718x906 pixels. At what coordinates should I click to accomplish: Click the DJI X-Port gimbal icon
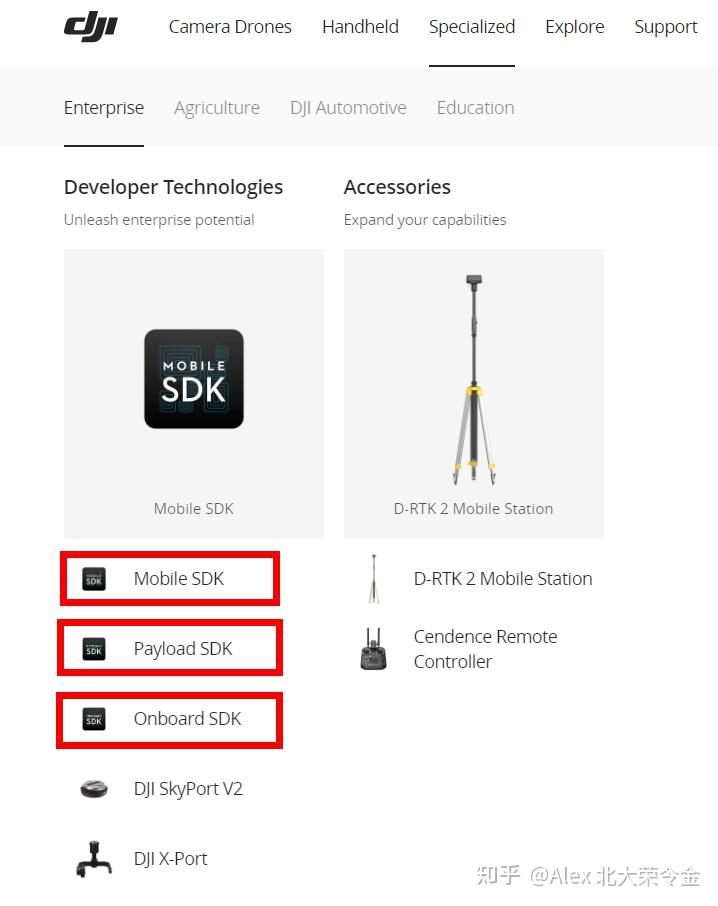(x=94, y=859)
